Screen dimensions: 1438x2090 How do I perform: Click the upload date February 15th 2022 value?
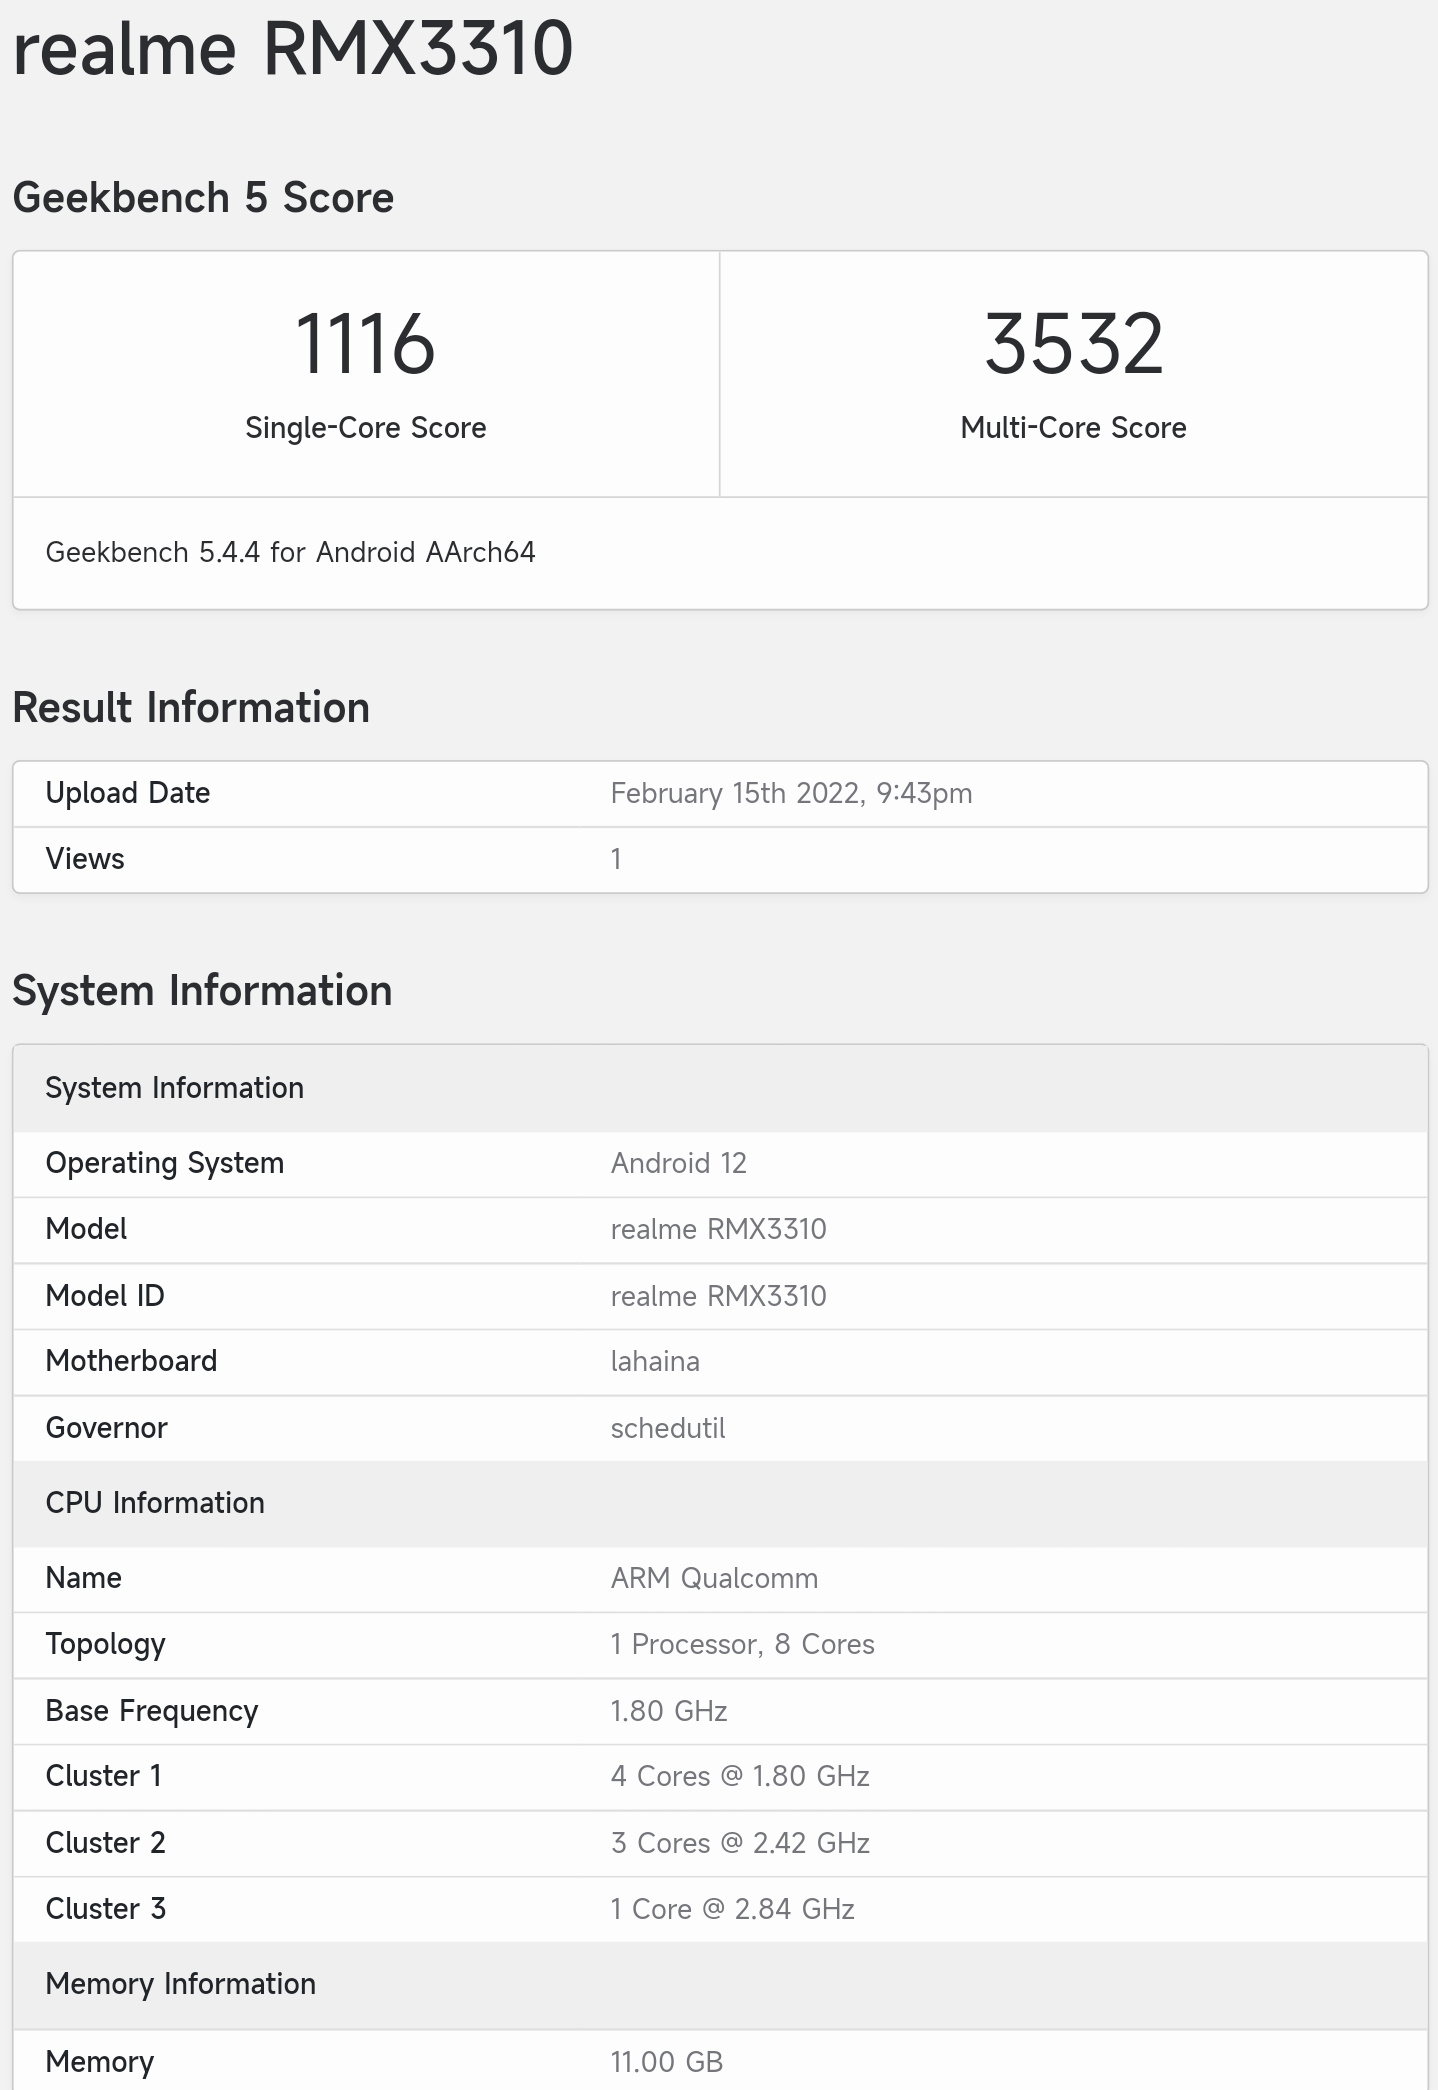[791, 794]
